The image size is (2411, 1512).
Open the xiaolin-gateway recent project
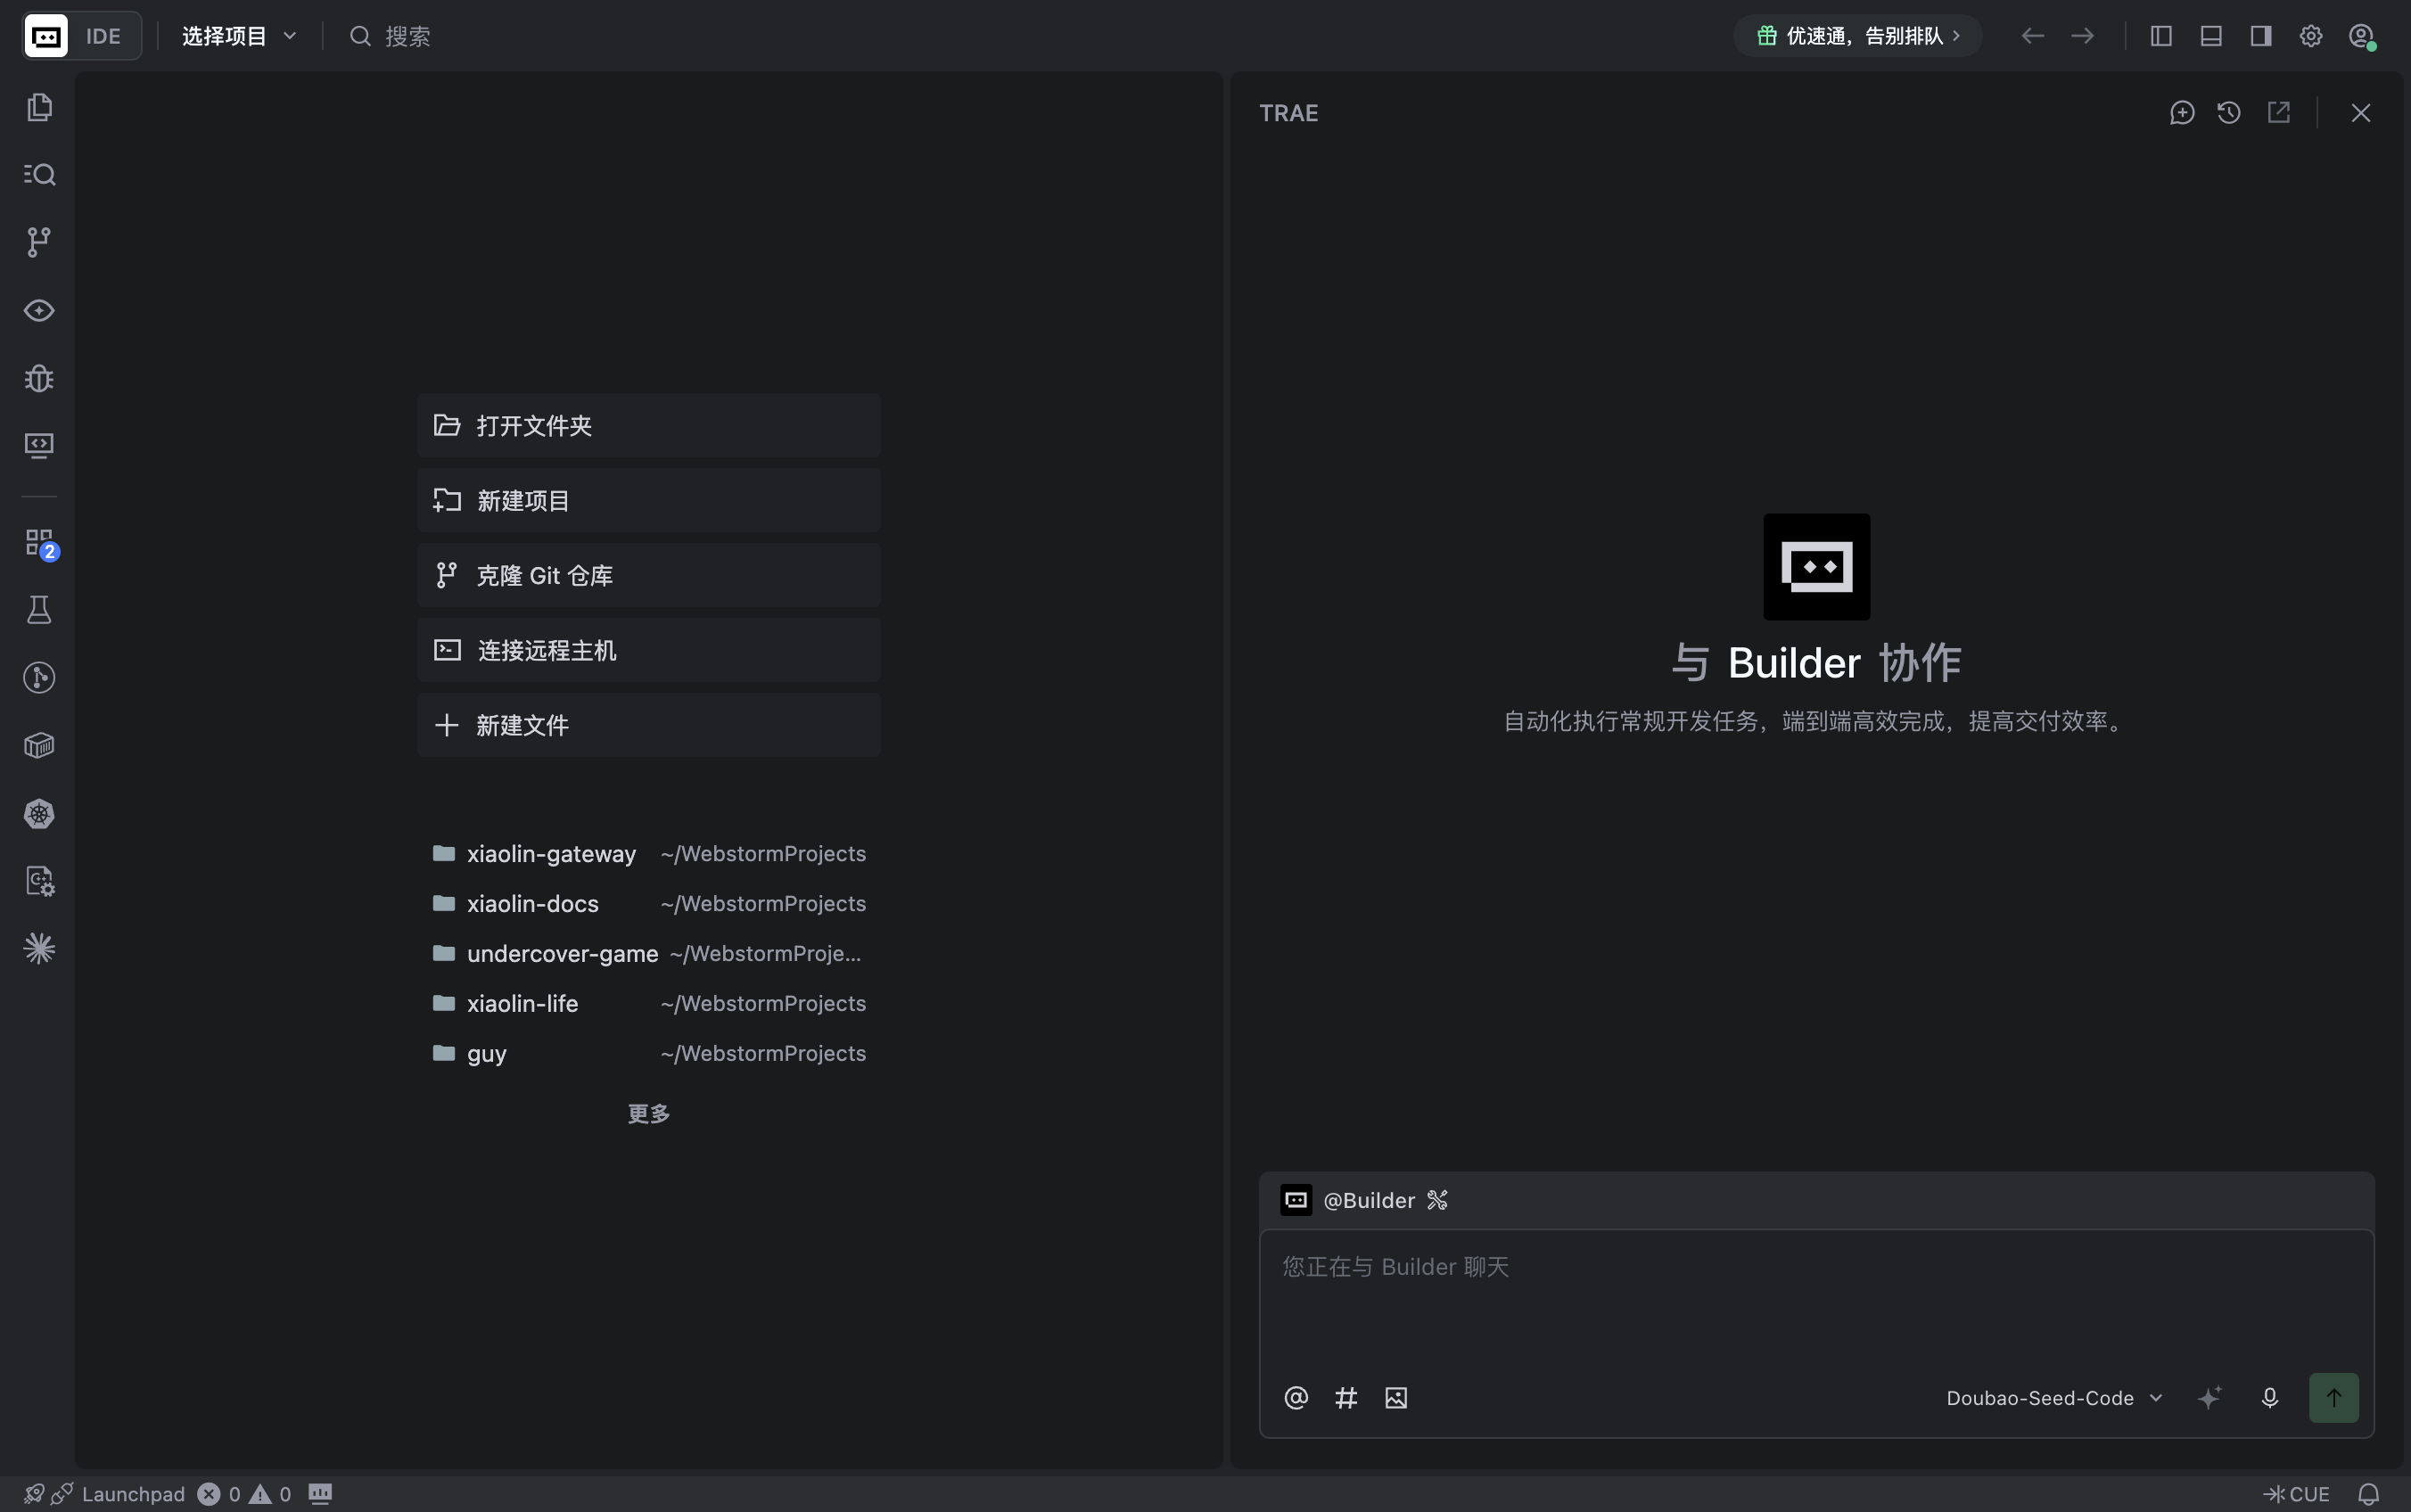[649, 853]
